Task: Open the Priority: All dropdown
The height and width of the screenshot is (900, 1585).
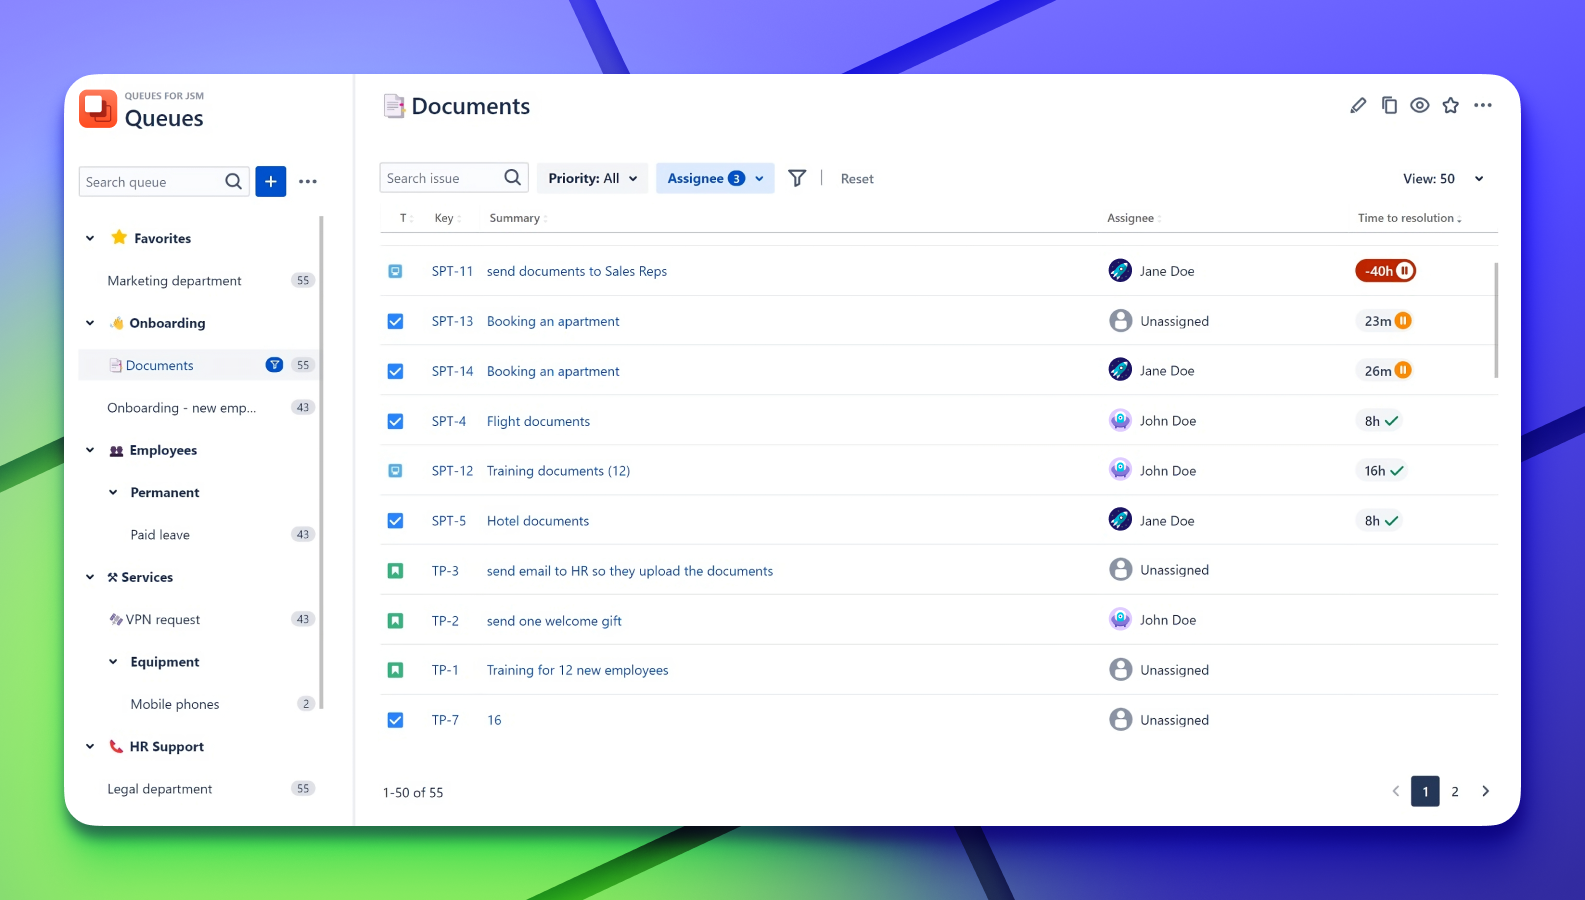Action: coord(592,178)
